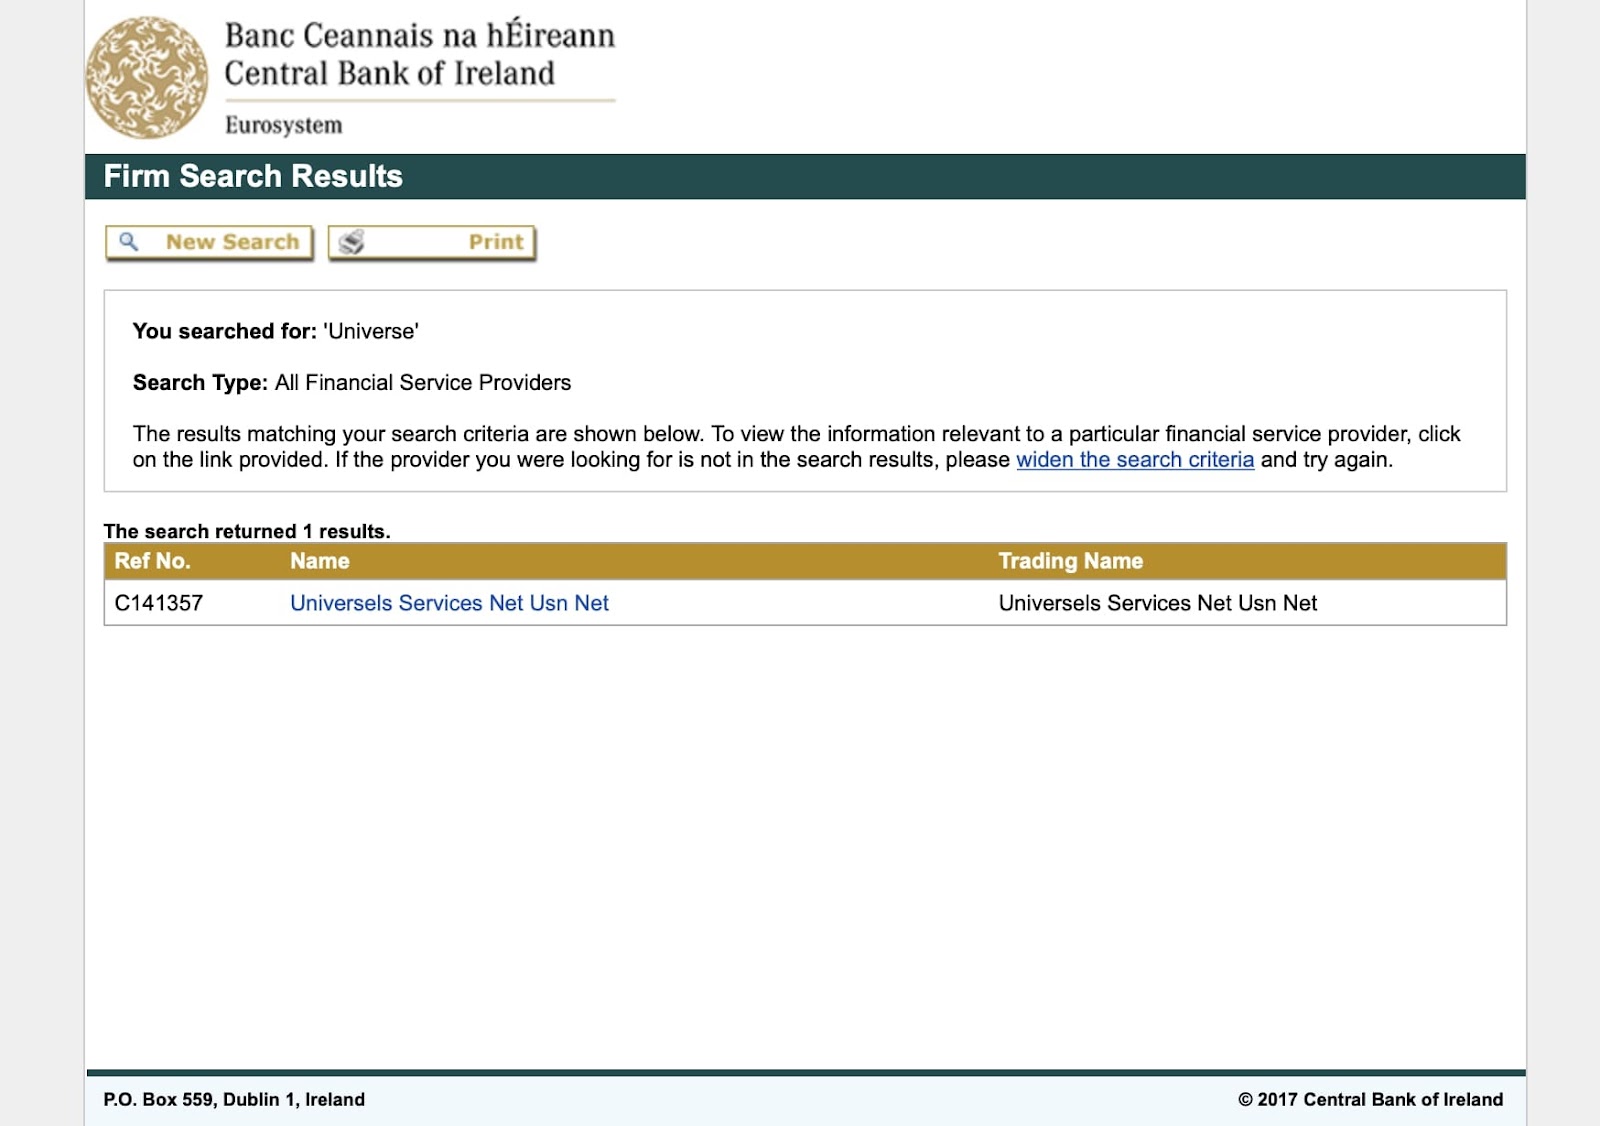
Task: Click the Search Type All Financial Service Providers line
Action: pos(352,382)
